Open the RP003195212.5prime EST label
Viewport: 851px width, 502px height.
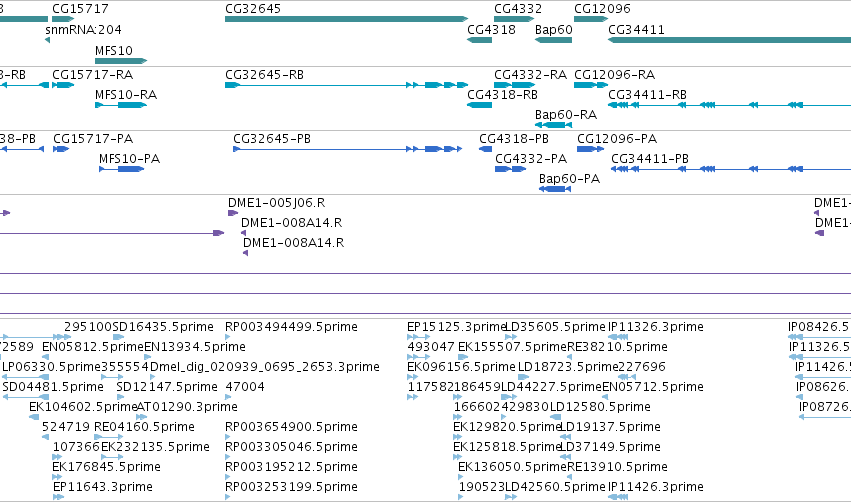pos(291,467)
